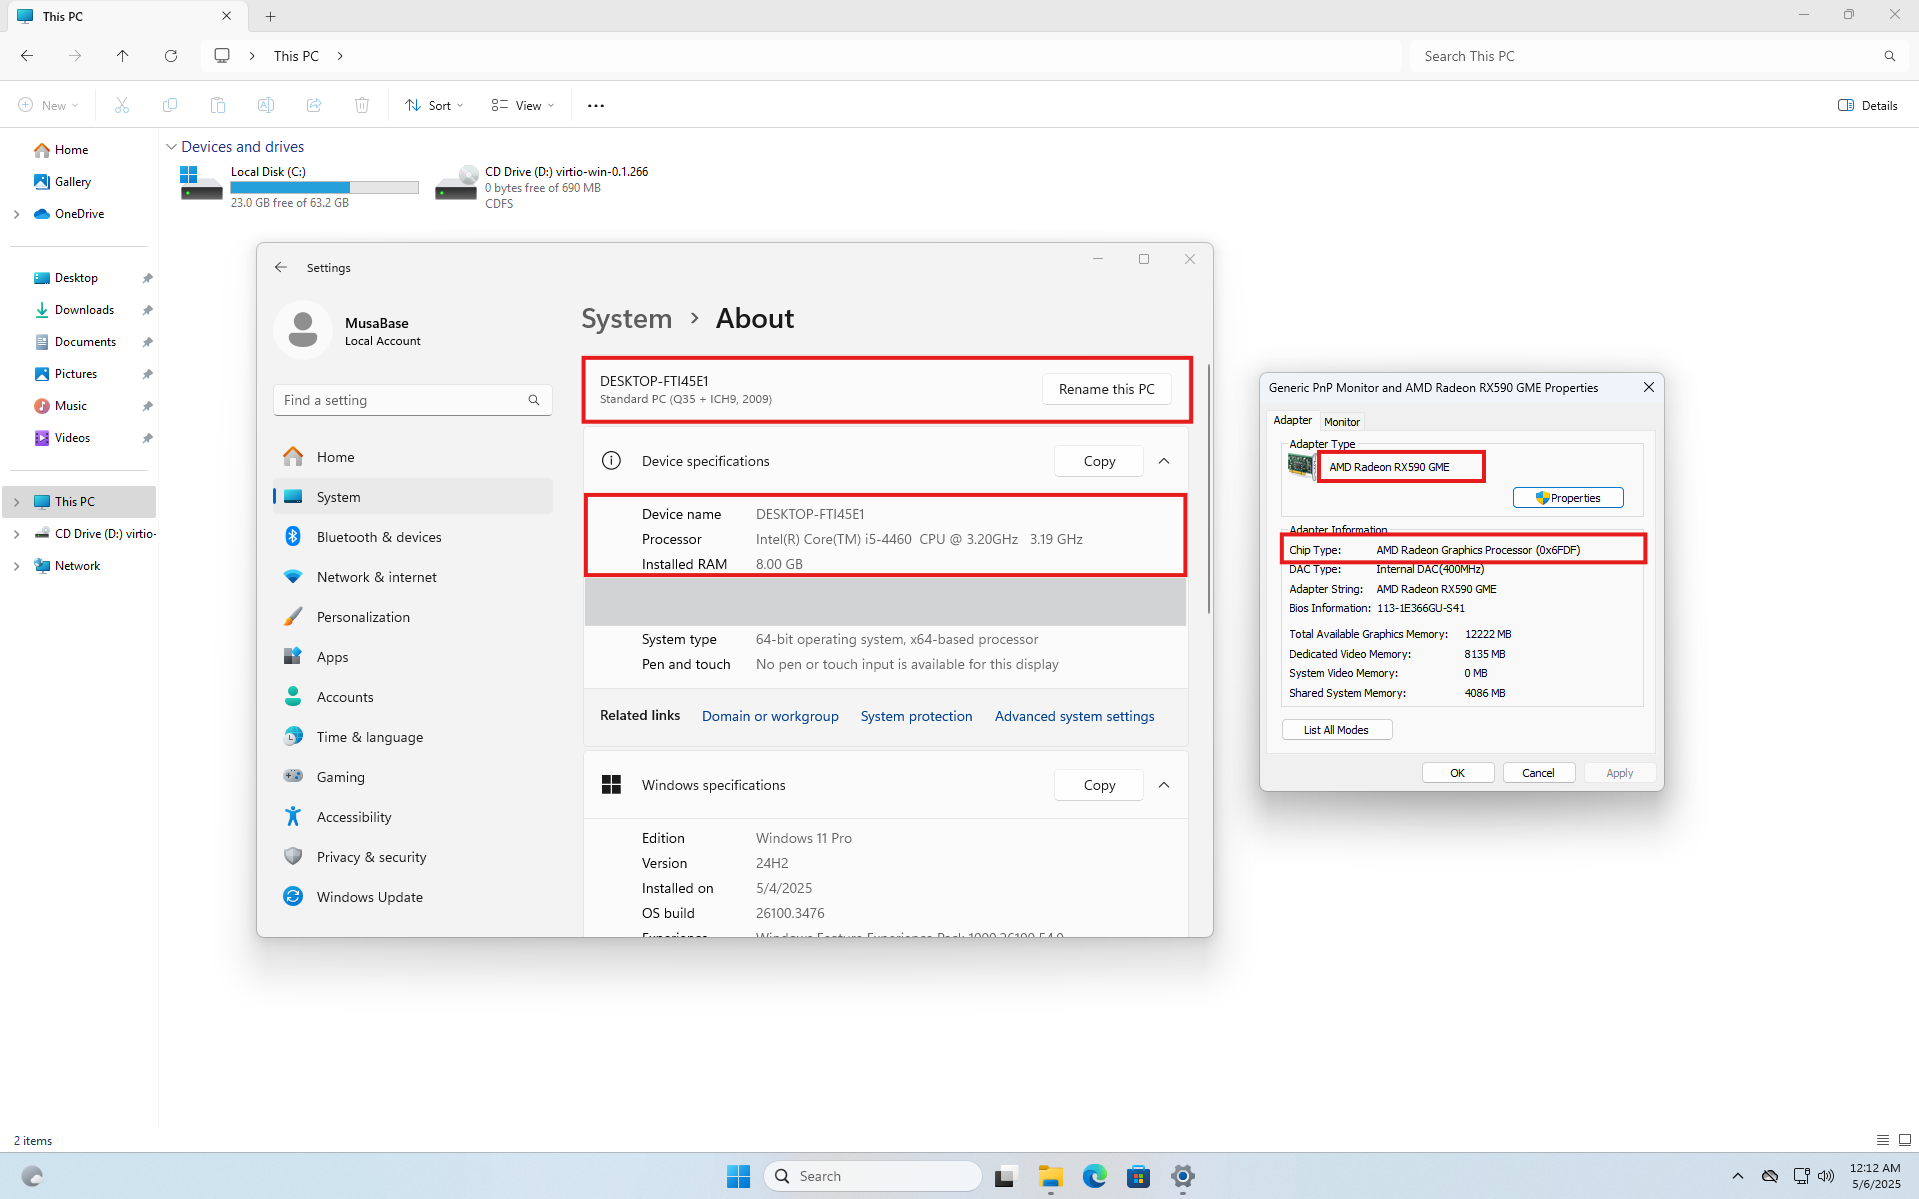This screenshot has height=1199, width=1919.
Task: Open Microsoft Store from the taskbar
Action: click(x=1139, y=1176)
